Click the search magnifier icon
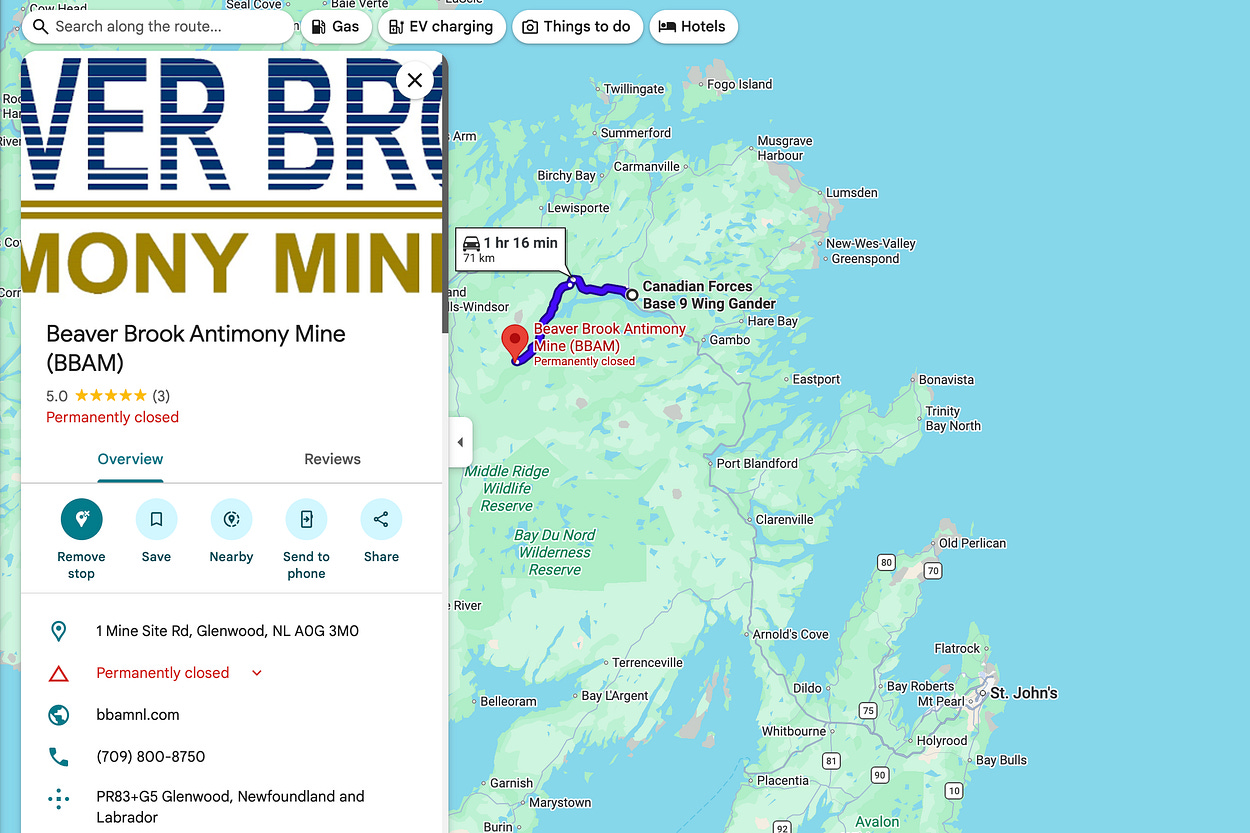The width and height of the screenshot is (1250, 833). [40, 27]
